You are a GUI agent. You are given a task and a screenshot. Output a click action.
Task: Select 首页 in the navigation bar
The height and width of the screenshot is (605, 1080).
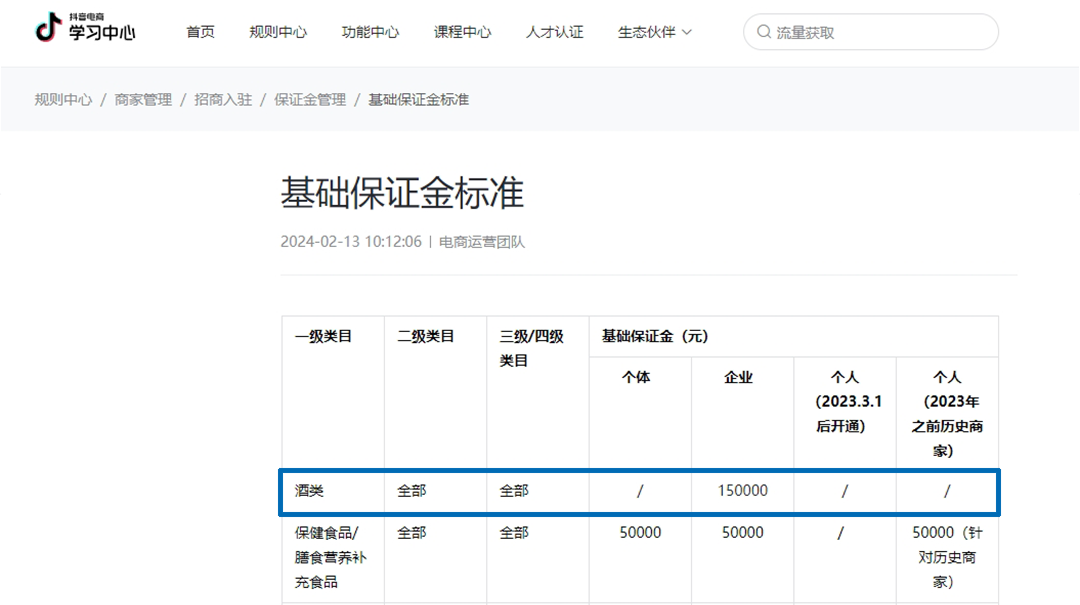tap(199, 31)
